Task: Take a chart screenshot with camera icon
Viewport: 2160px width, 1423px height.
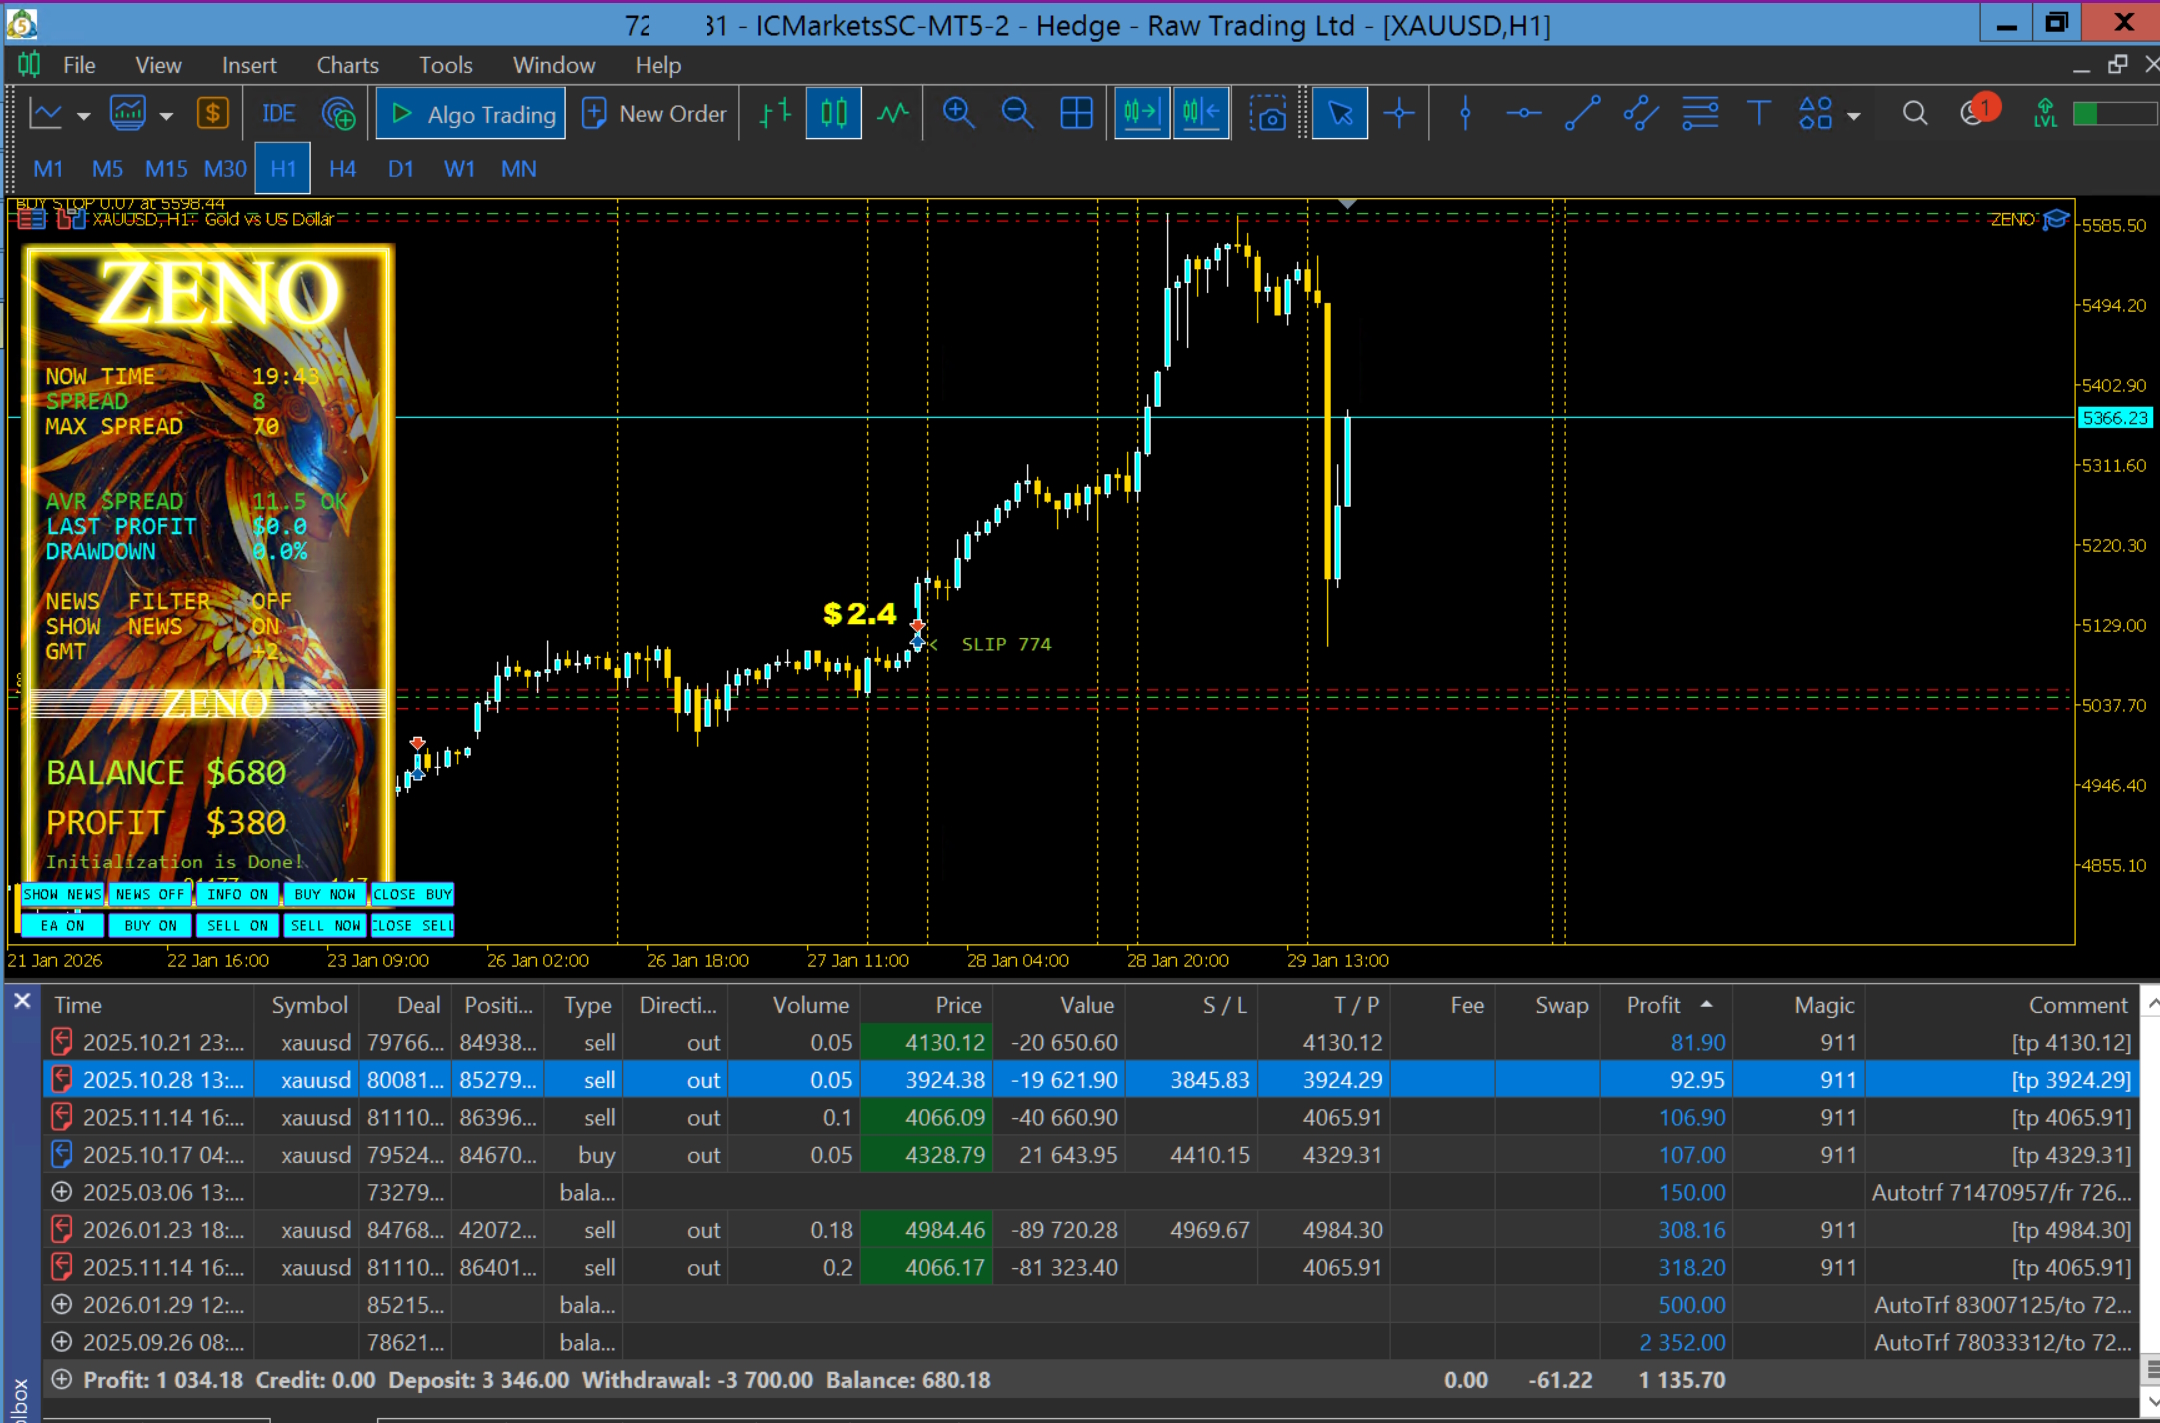Action: click(x=1267, y=113)
